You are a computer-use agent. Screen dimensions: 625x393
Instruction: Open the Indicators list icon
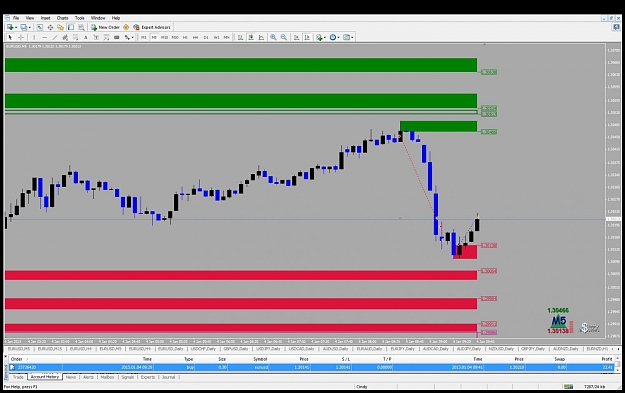[x=319, y=37]
